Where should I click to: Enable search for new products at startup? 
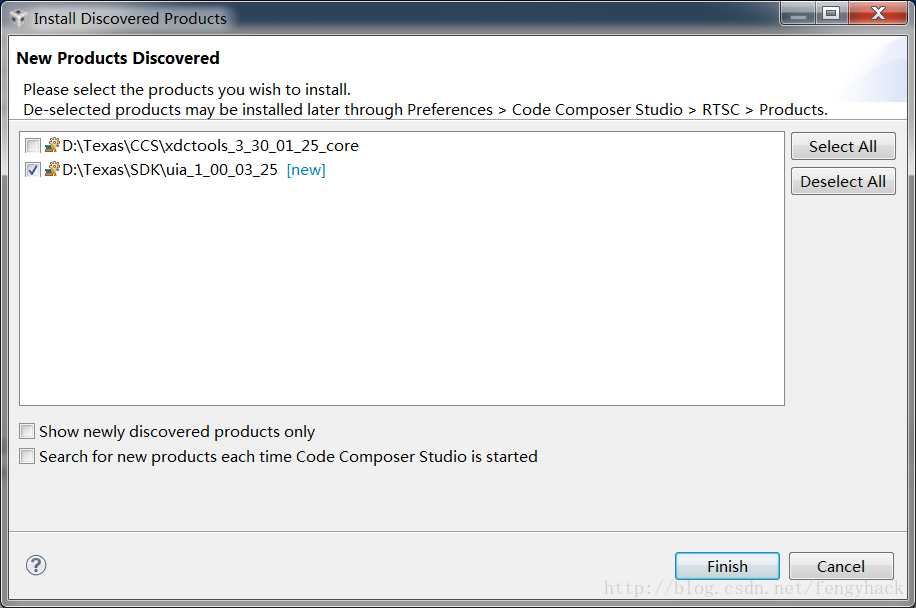(27, 456)
